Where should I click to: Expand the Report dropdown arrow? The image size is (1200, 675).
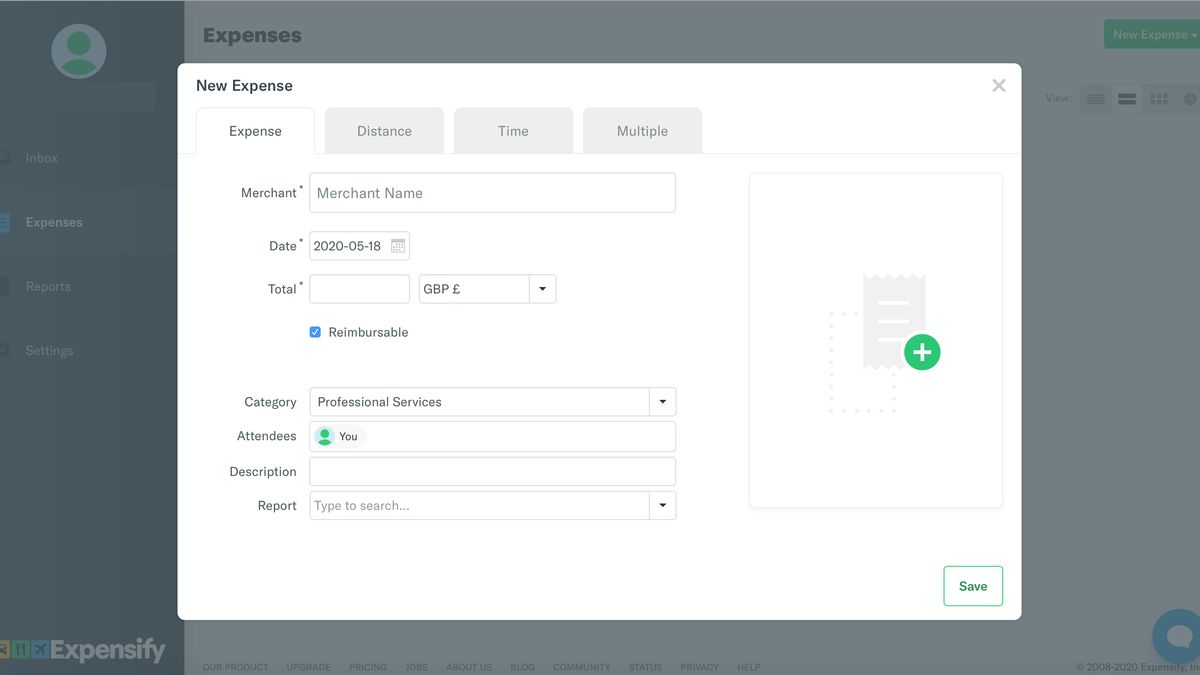(x=662, y=506)
